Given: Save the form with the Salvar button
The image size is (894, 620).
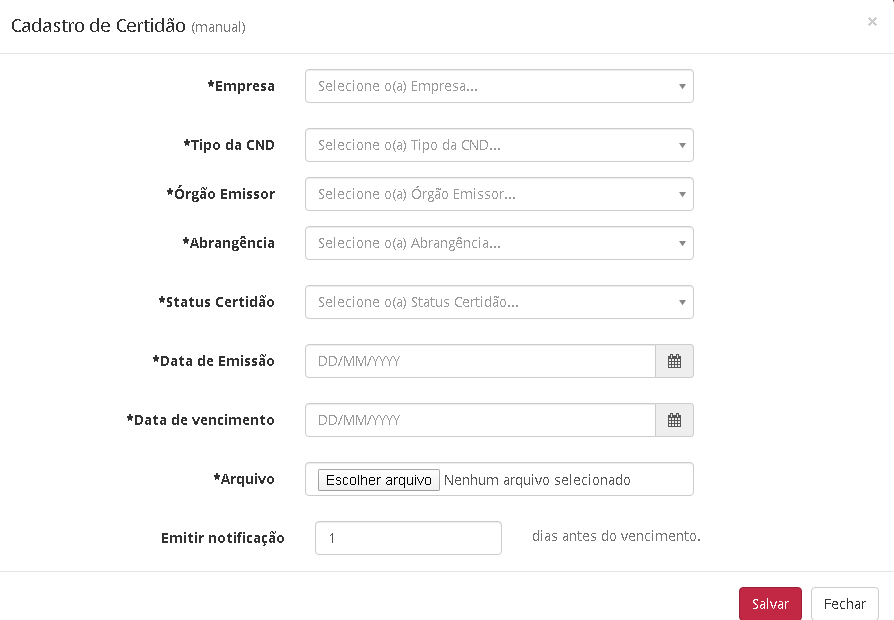Looking at the screenshot, I should point(770,604).
